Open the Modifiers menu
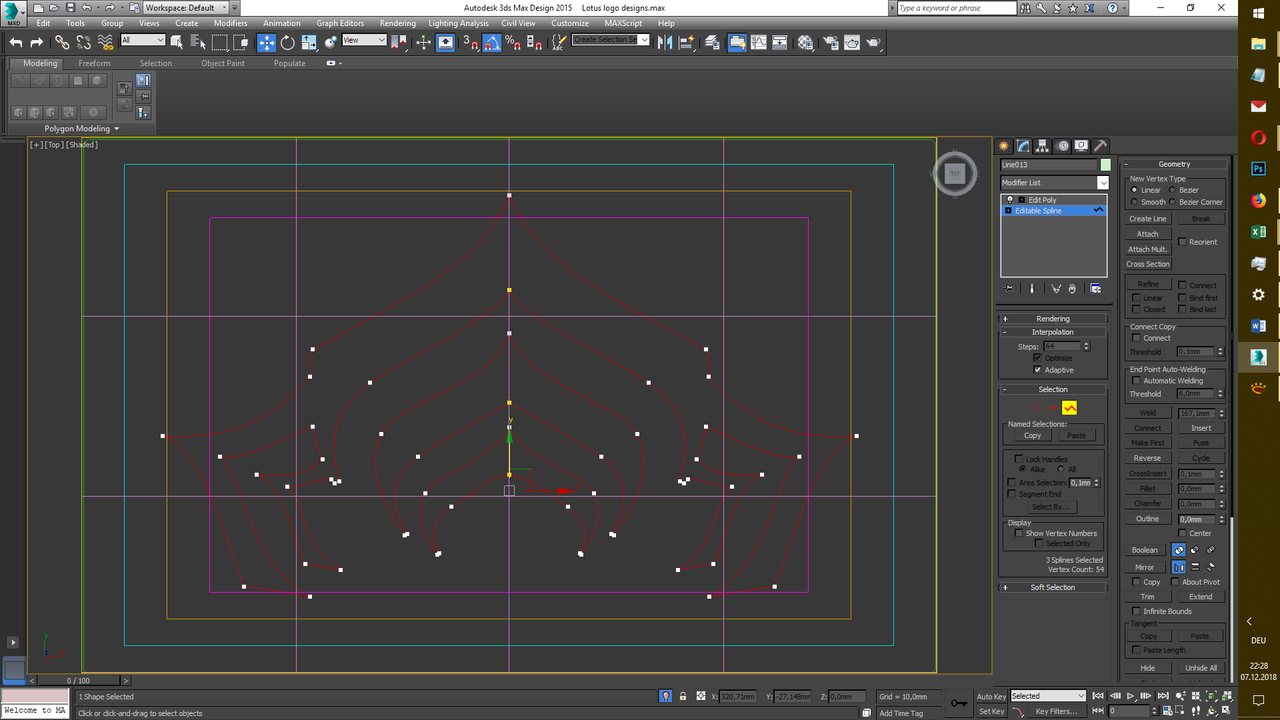 click(231, 23)
